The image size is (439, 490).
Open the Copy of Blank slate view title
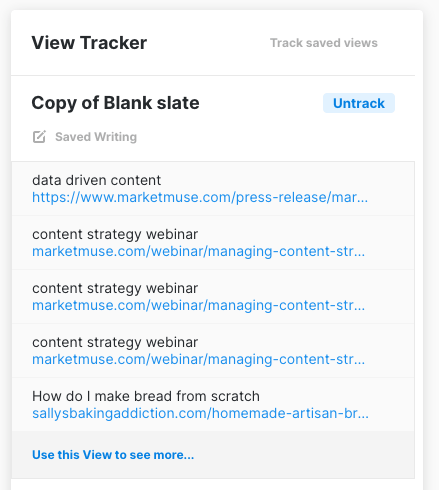(x=115, y=103)
